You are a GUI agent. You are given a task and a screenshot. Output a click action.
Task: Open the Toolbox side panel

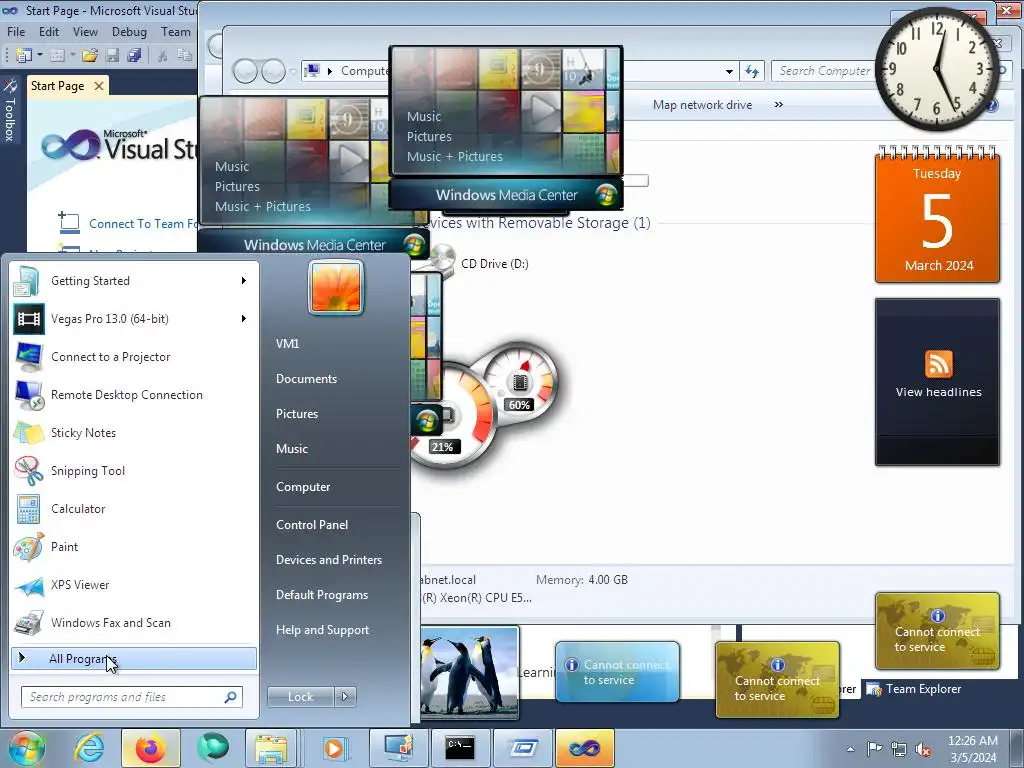(x=10, y=111)
